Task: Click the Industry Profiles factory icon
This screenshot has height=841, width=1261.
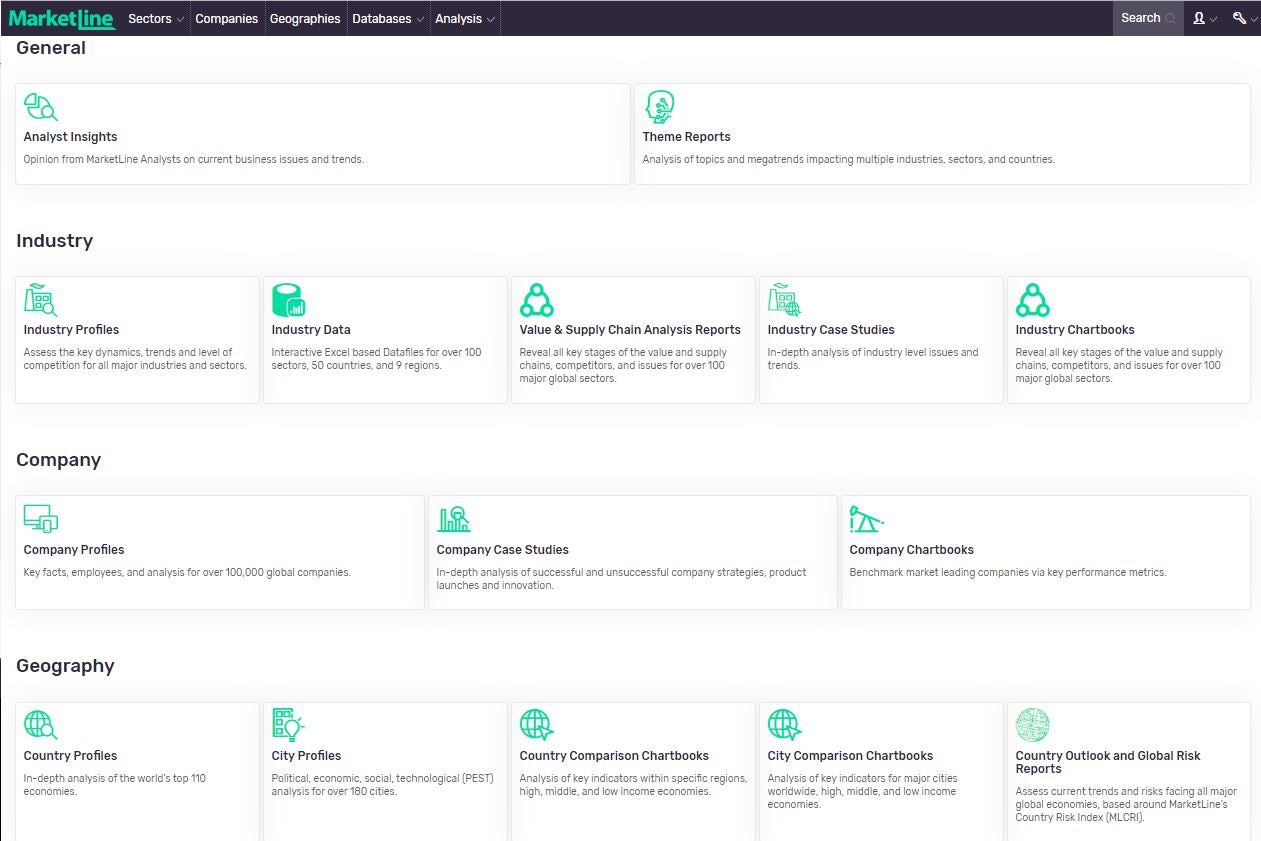Action: pyautogui.click(x=41, y=300)
